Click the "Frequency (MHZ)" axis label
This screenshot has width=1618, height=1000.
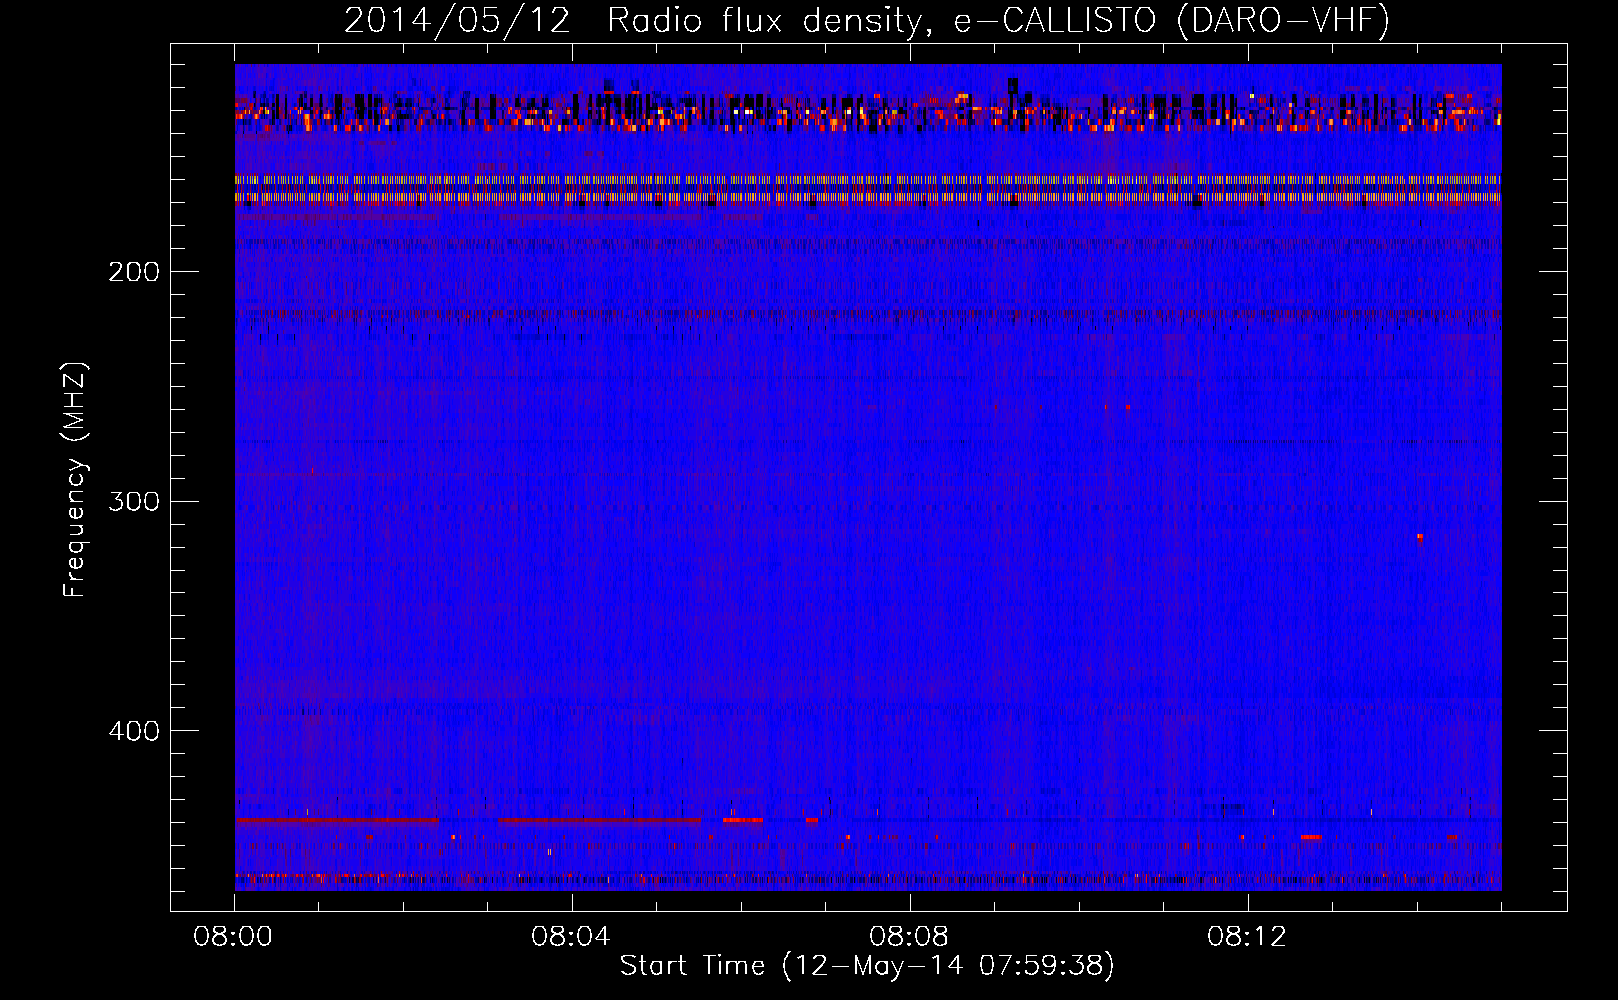pyautogui.click(x=75, y=479)
